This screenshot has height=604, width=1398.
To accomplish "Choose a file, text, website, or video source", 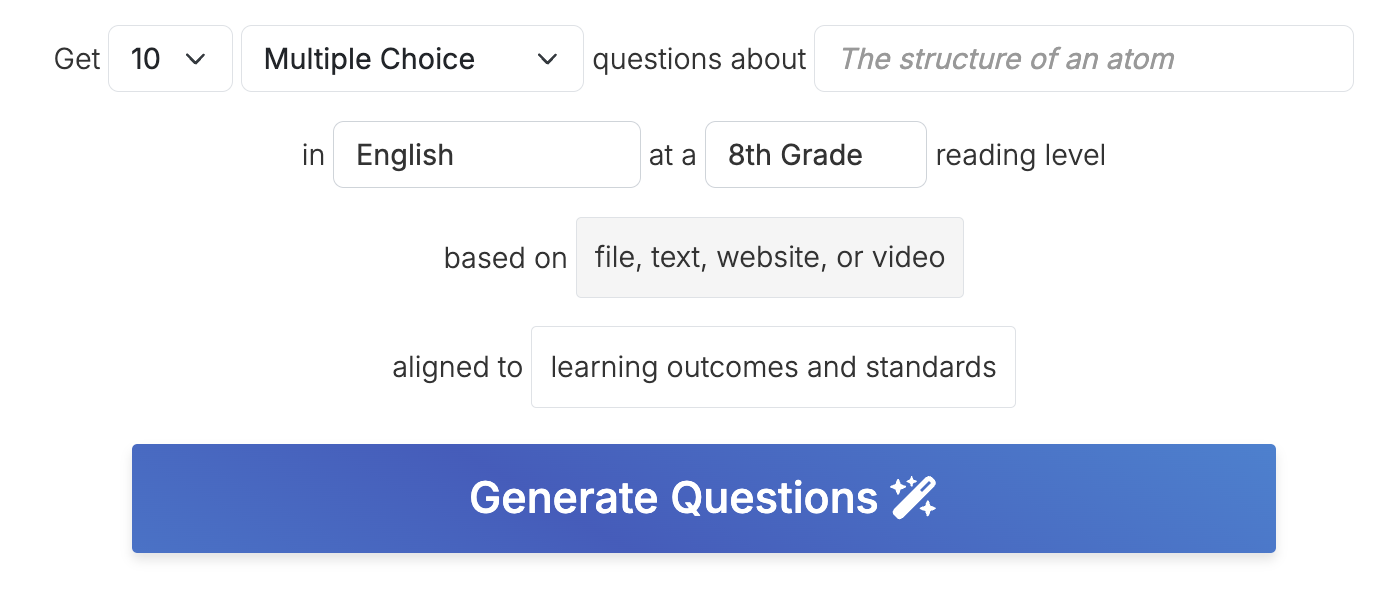I will pos(769,258).
